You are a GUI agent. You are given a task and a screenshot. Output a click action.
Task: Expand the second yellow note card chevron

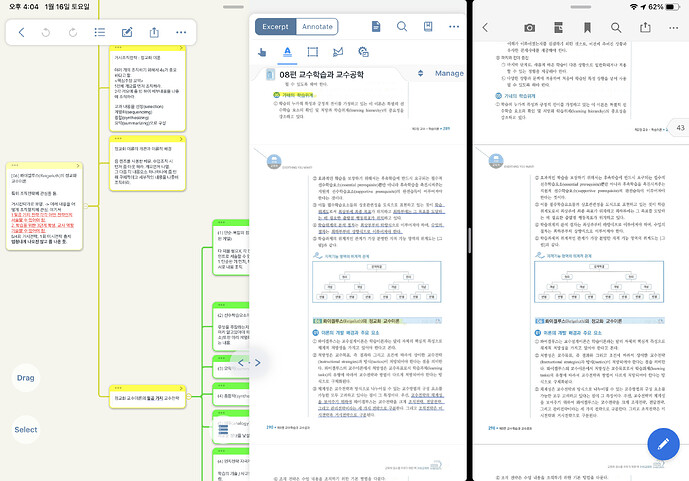point(181,139)
